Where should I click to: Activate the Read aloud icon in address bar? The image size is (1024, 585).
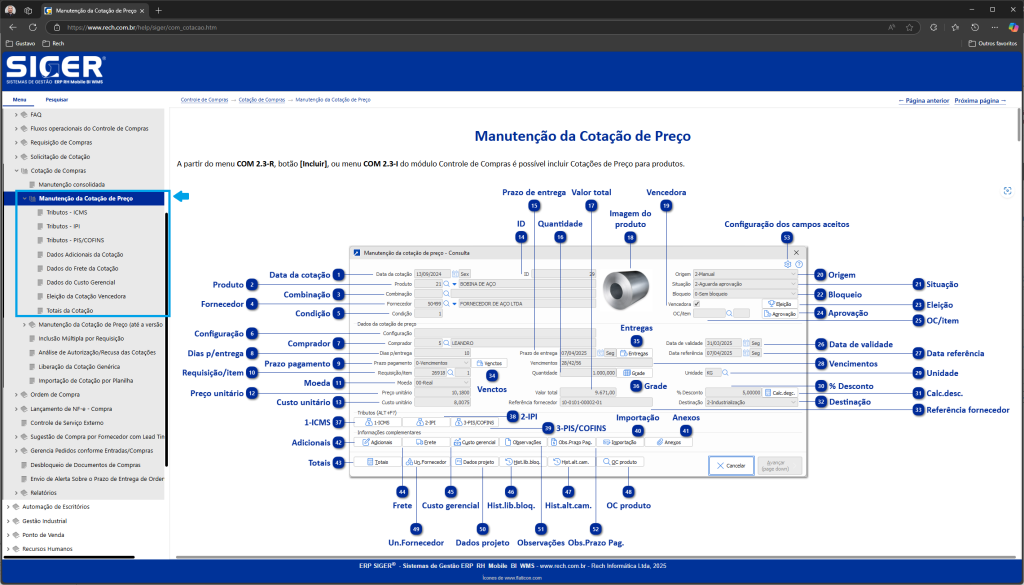tap(891, 27)
